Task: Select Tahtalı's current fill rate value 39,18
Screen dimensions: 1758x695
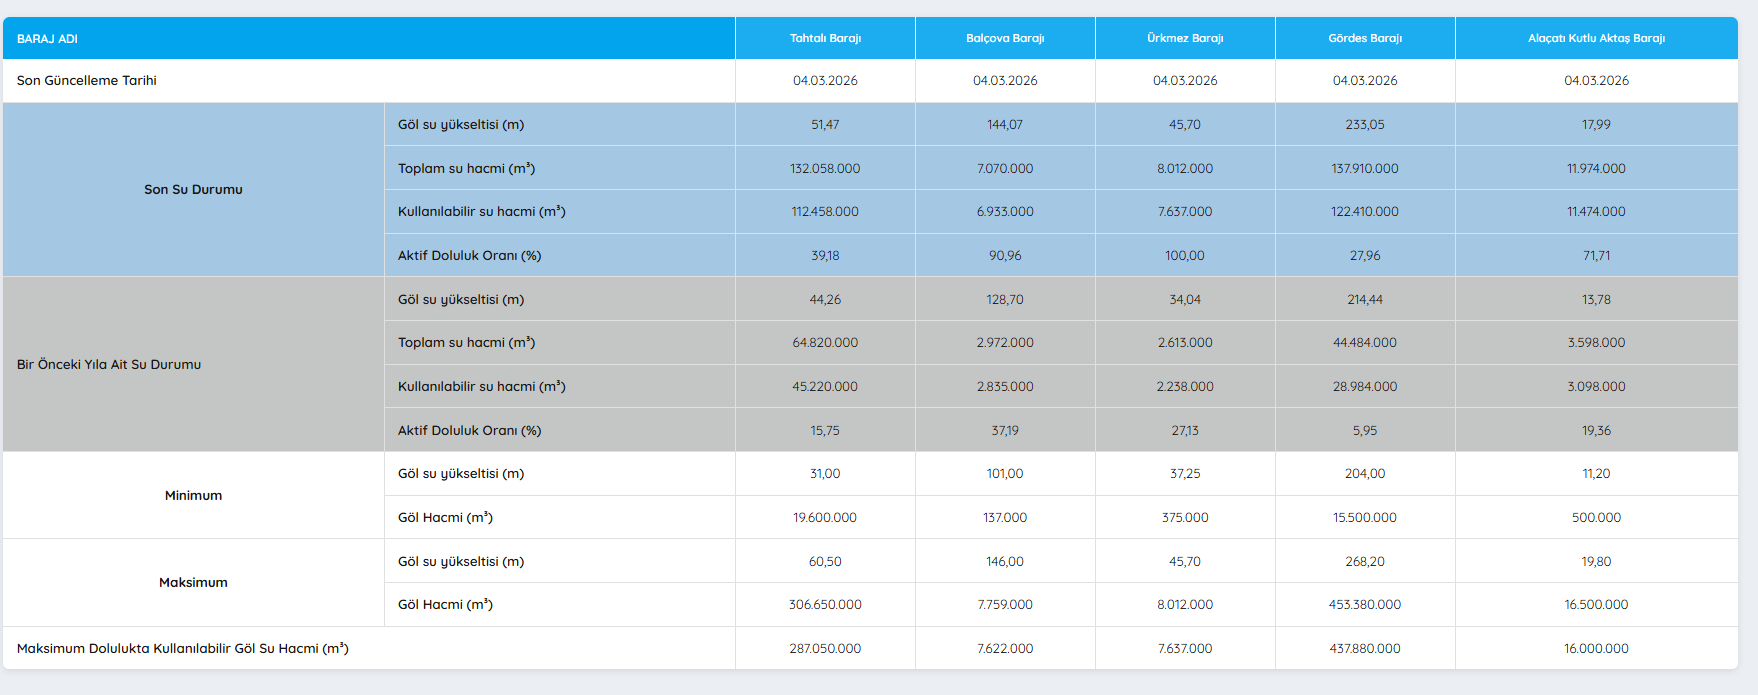Action: (x=825, y=256)
